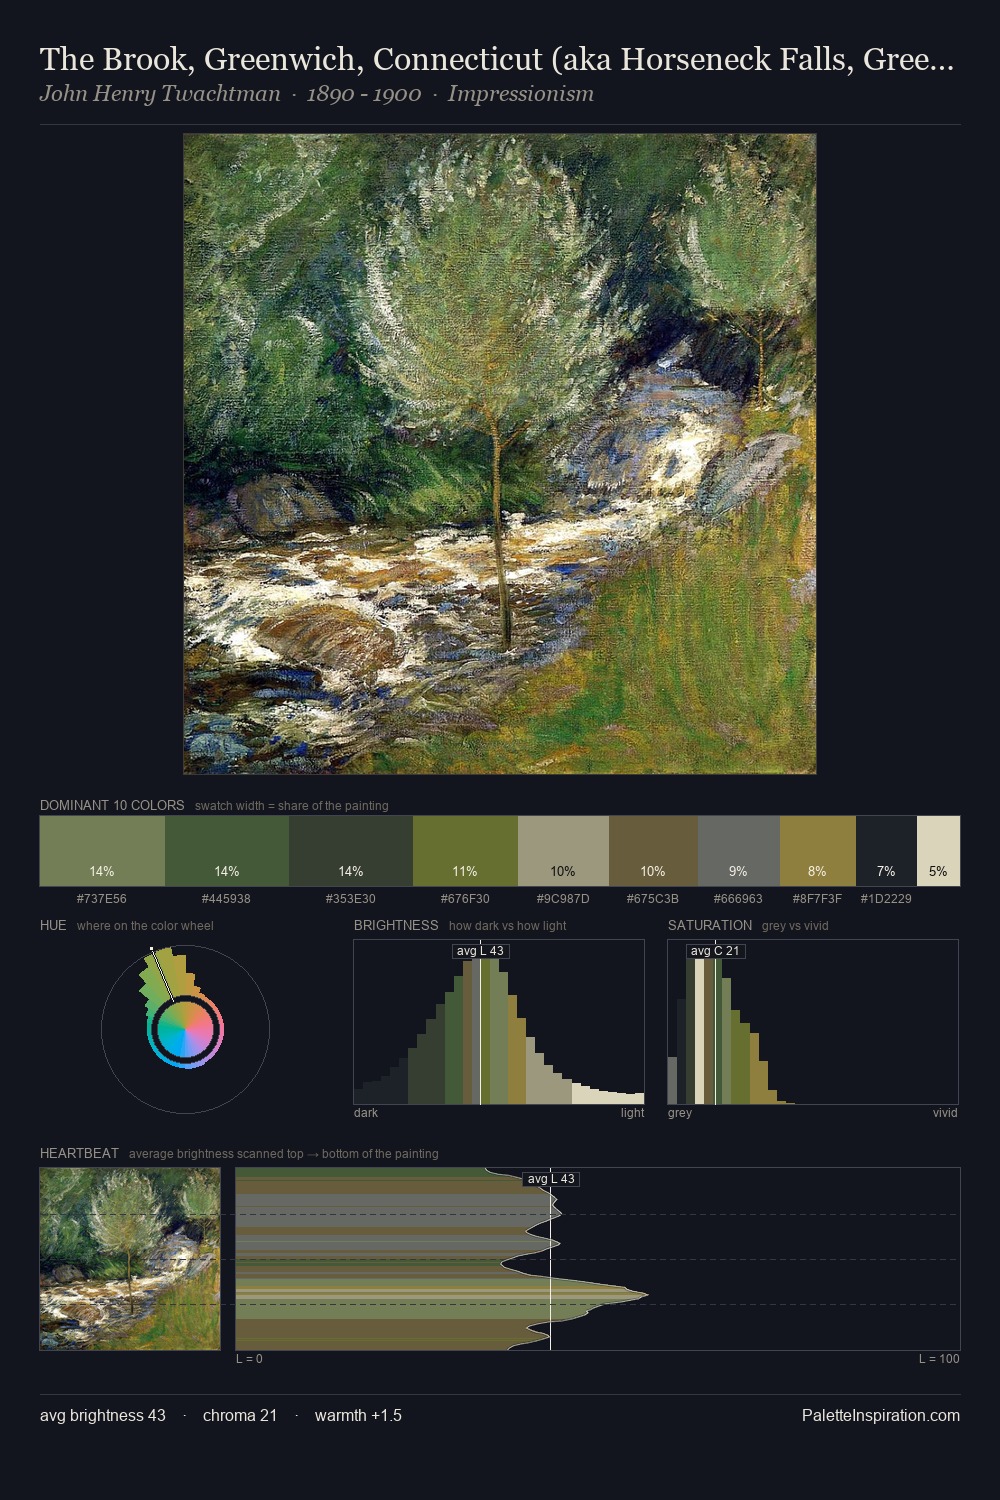Choose the #8F7F3F ochre 8% swatch

817,851
